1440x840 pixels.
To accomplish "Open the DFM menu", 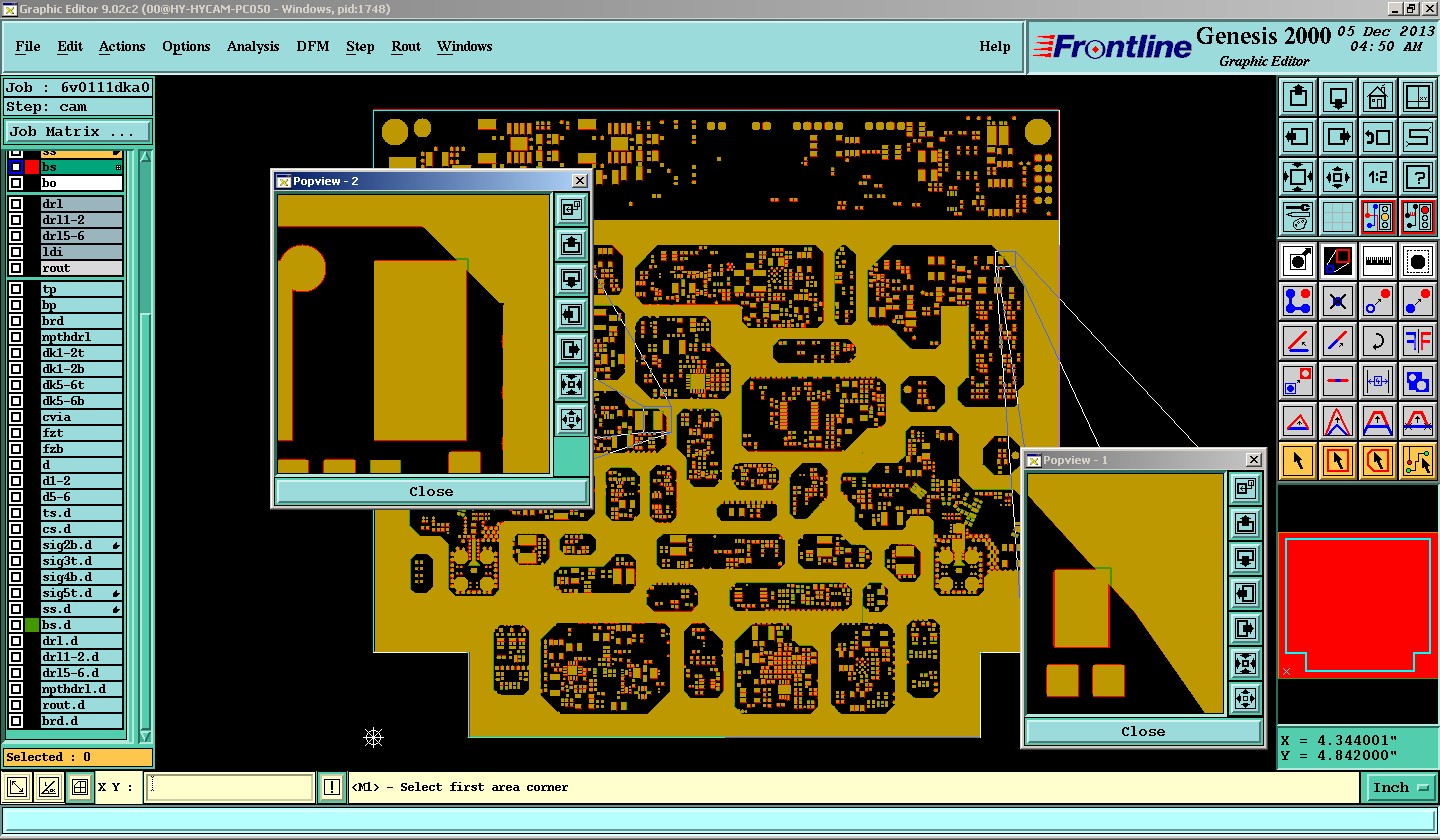I will (313, 46).
